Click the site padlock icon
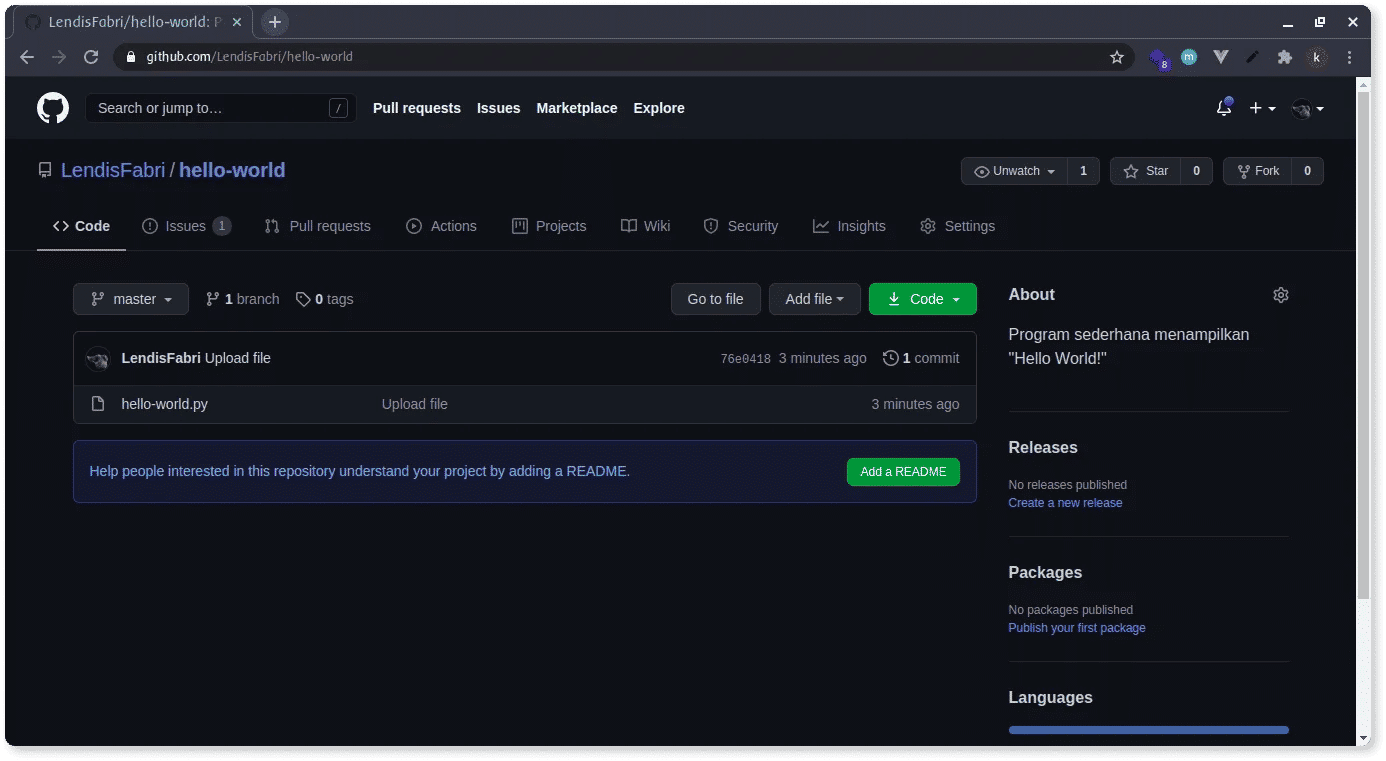 click(130, 57)
